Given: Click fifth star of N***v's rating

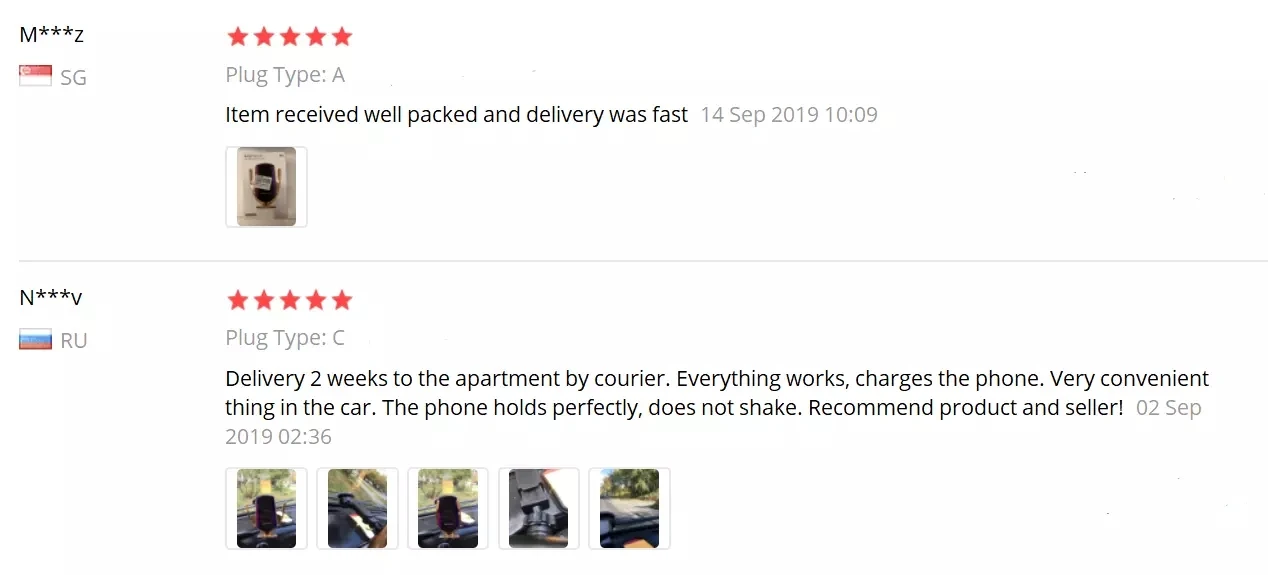Looking at the screenshot, I should click(x=342, y=300).
